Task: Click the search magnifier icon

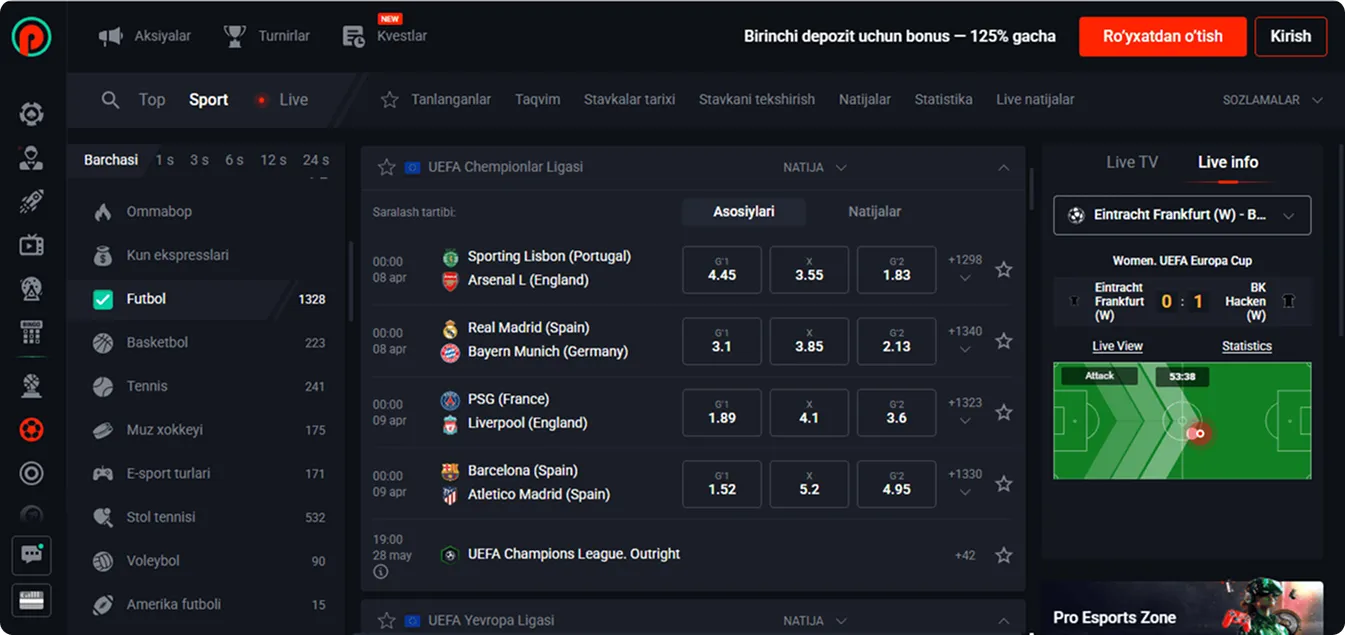Action: [x=111, y=100]
